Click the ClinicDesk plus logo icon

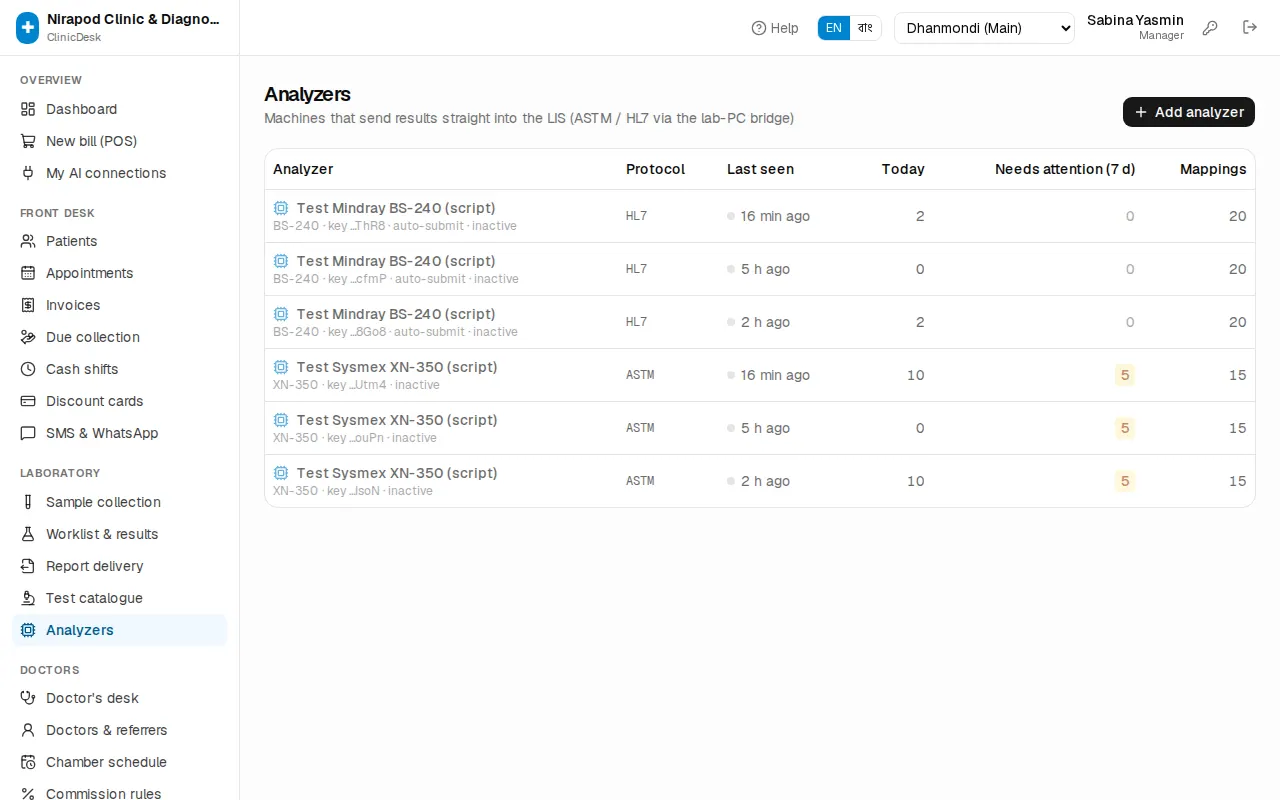click(28, 28)
